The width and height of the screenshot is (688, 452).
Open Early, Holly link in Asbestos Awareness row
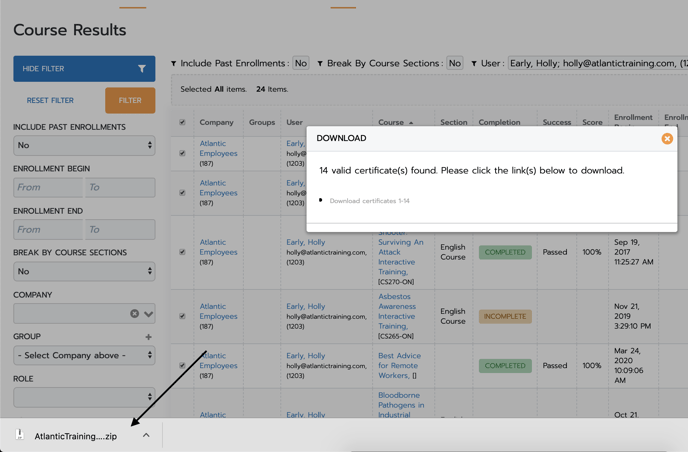pyautogui.click(x=305, y=306)
